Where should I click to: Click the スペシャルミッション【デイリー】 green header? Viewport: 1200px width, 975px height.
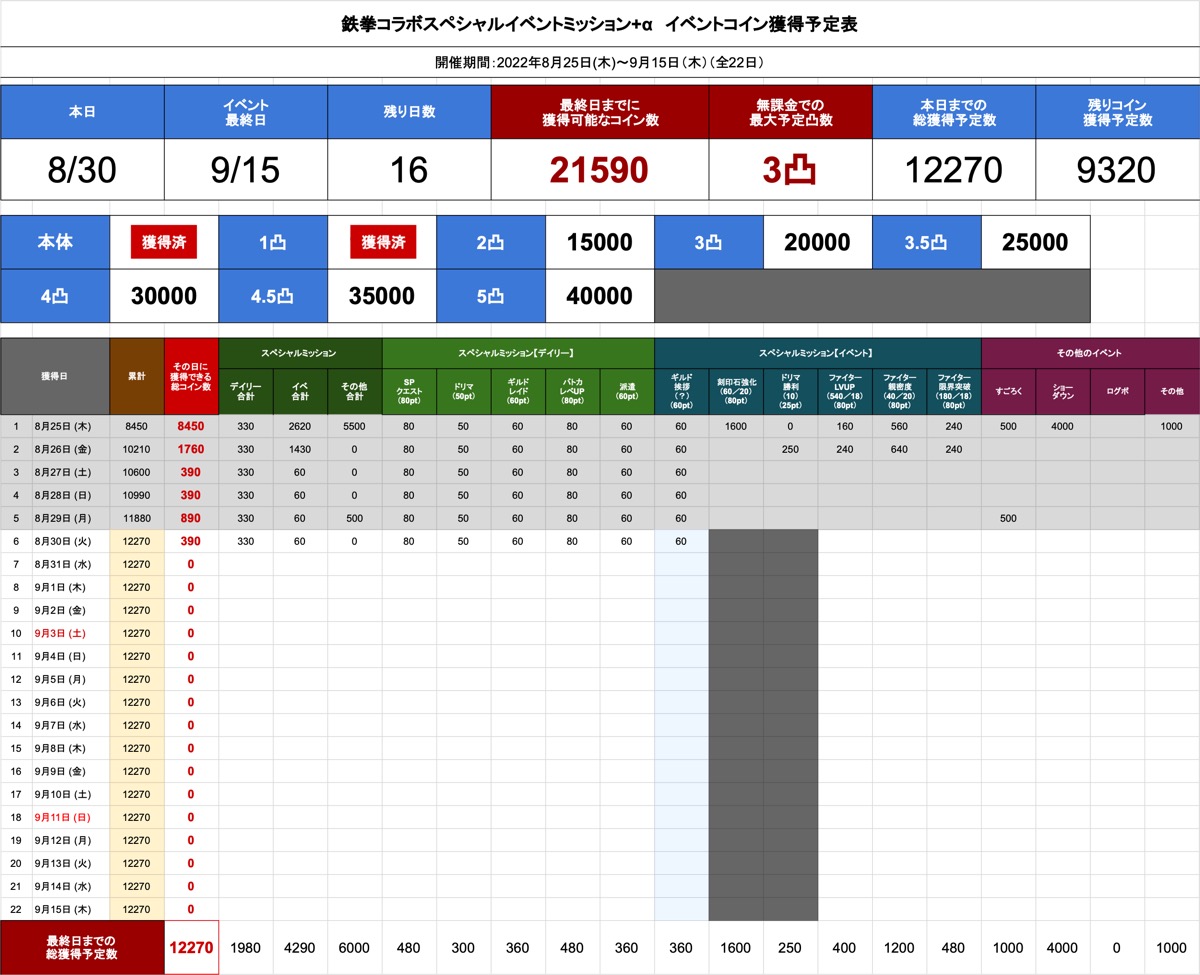(x=518, y=353)
